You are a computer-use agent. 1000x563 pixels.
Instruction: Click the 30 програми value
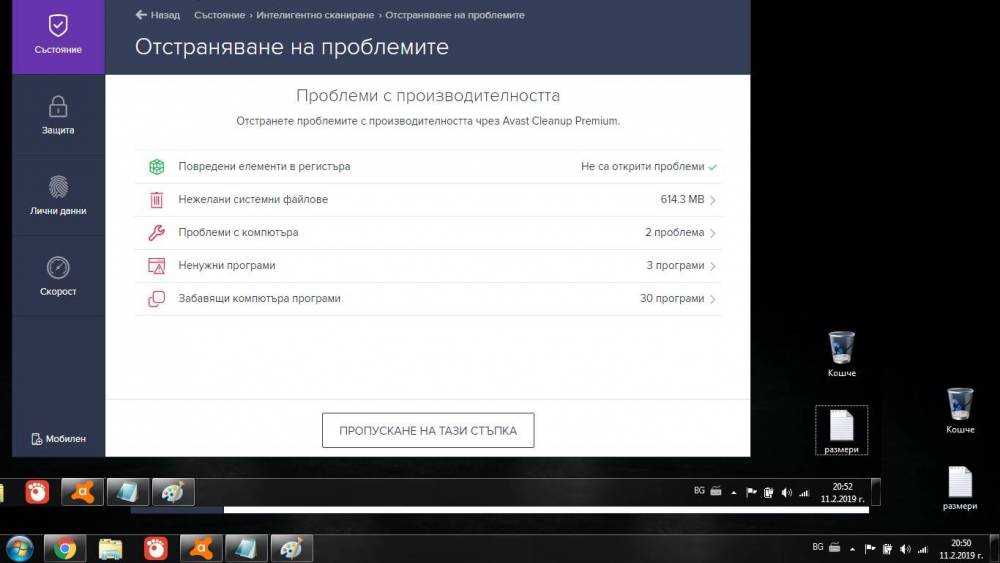[672, 298]
